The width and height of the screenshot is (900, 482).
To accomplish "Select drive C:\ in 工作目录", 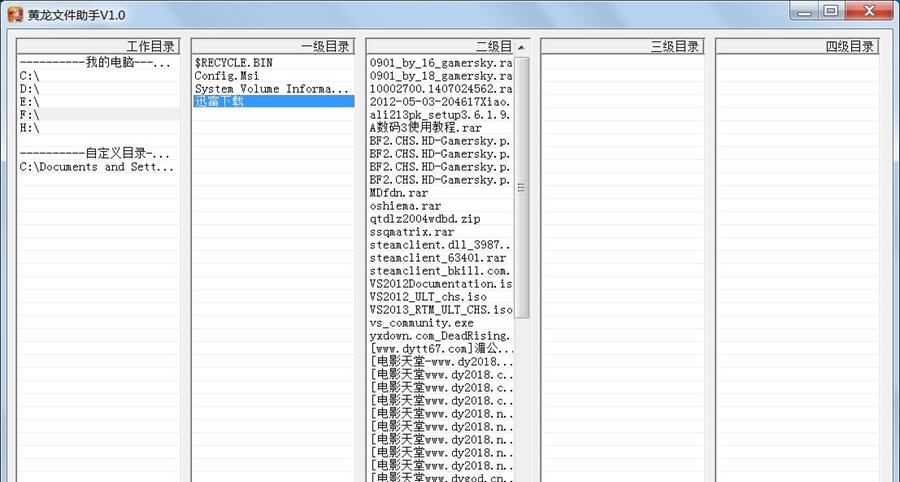I will pyautogui.click(x=98, y=76).
